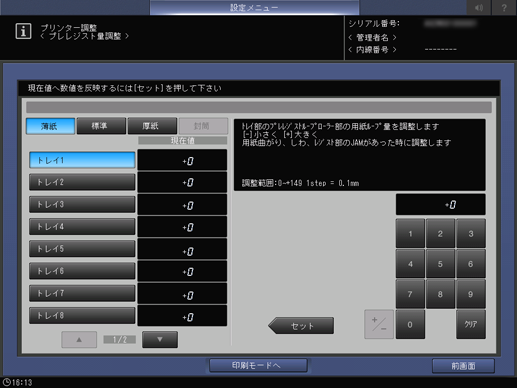Select トレイ6 button
This screenshot has height=388, width=517.
tap(82, 271)
